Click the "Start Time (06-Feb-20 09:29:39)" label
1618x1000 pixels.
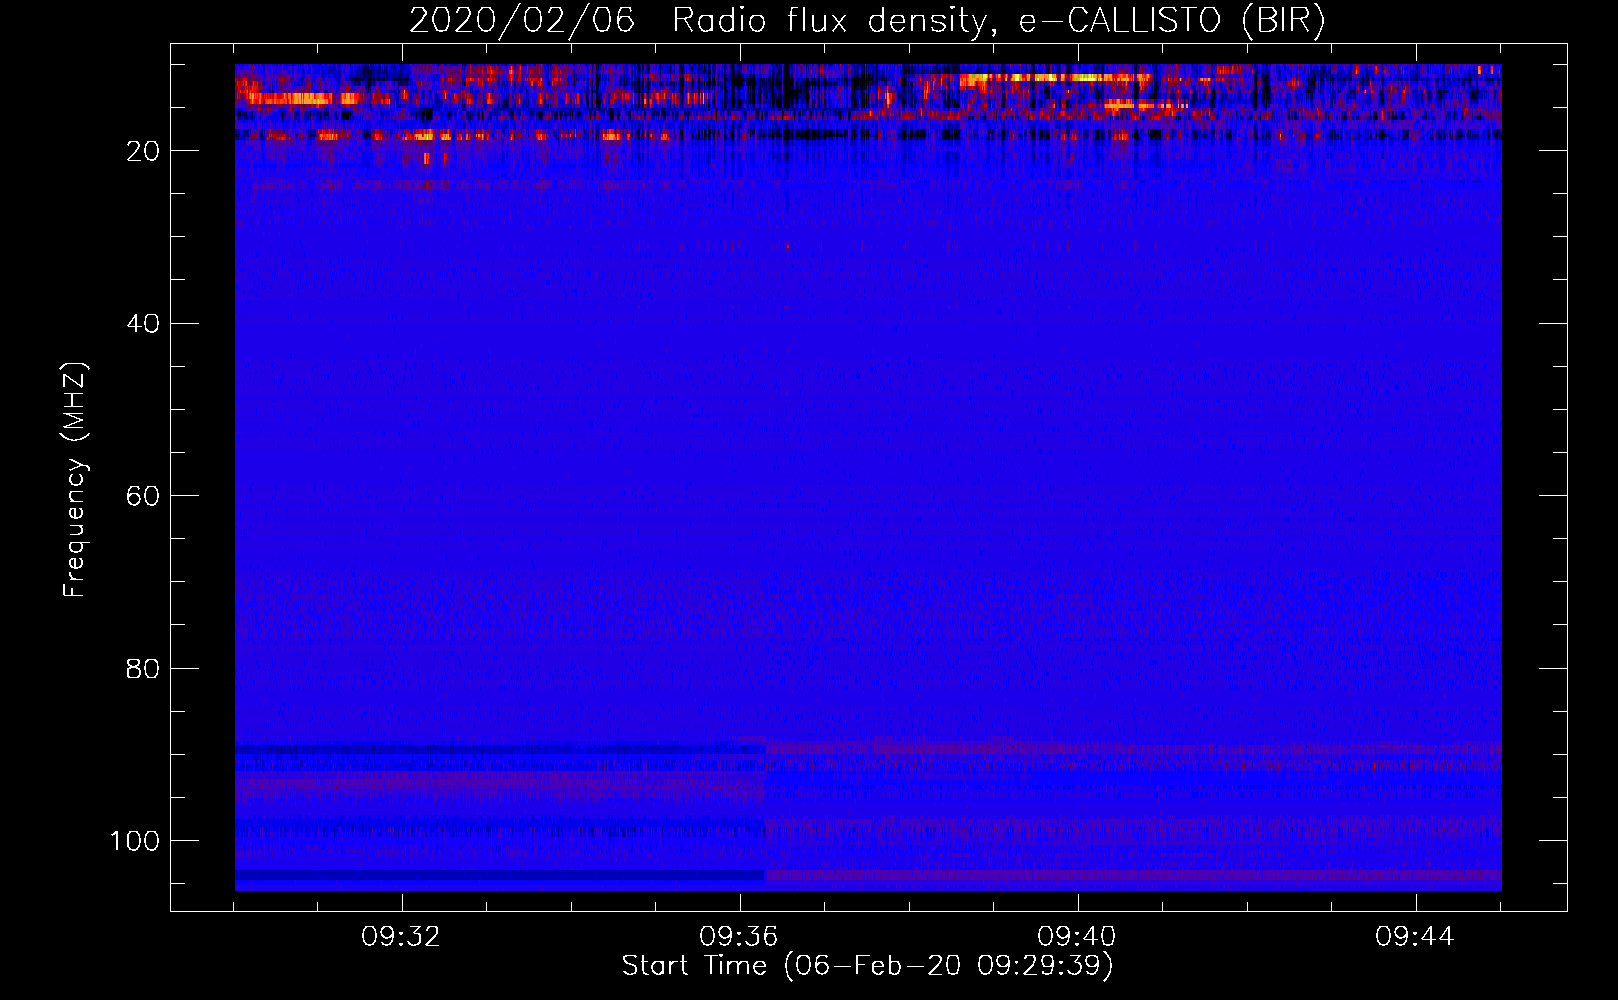click(867, 966)
